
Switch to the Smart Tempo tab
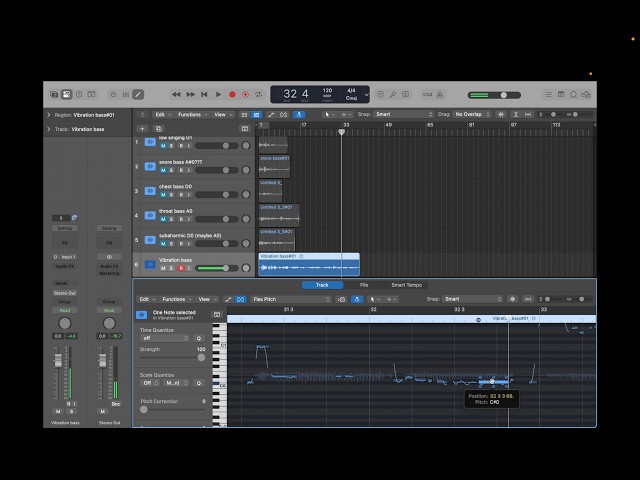(407, 285)
